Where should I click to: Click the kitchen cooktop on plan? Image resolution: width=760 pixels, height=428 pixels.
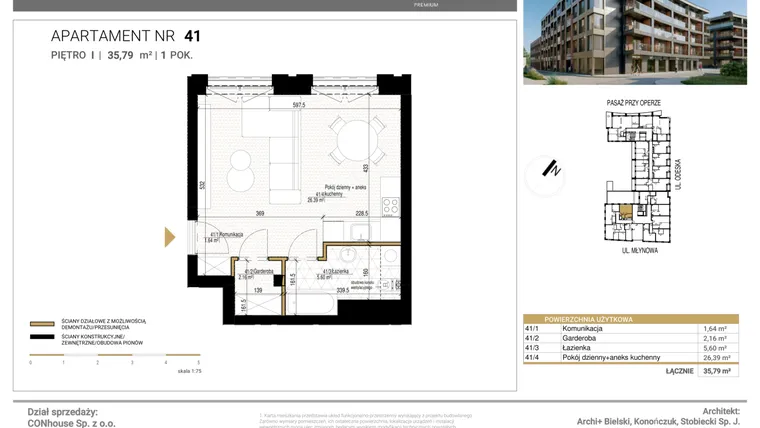pyautogui.click(x=391, y=206)
